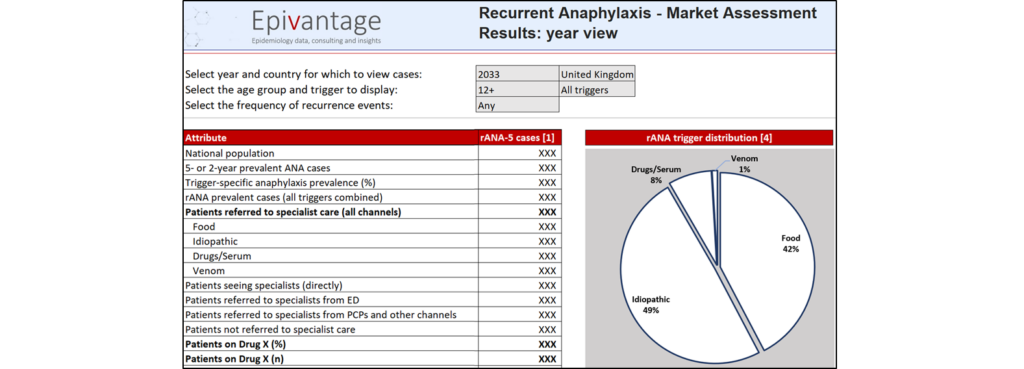Click XXX value for Patients seeing specialists (directly)
Screen dimensions: 1024x369
[x=547, y=285]
